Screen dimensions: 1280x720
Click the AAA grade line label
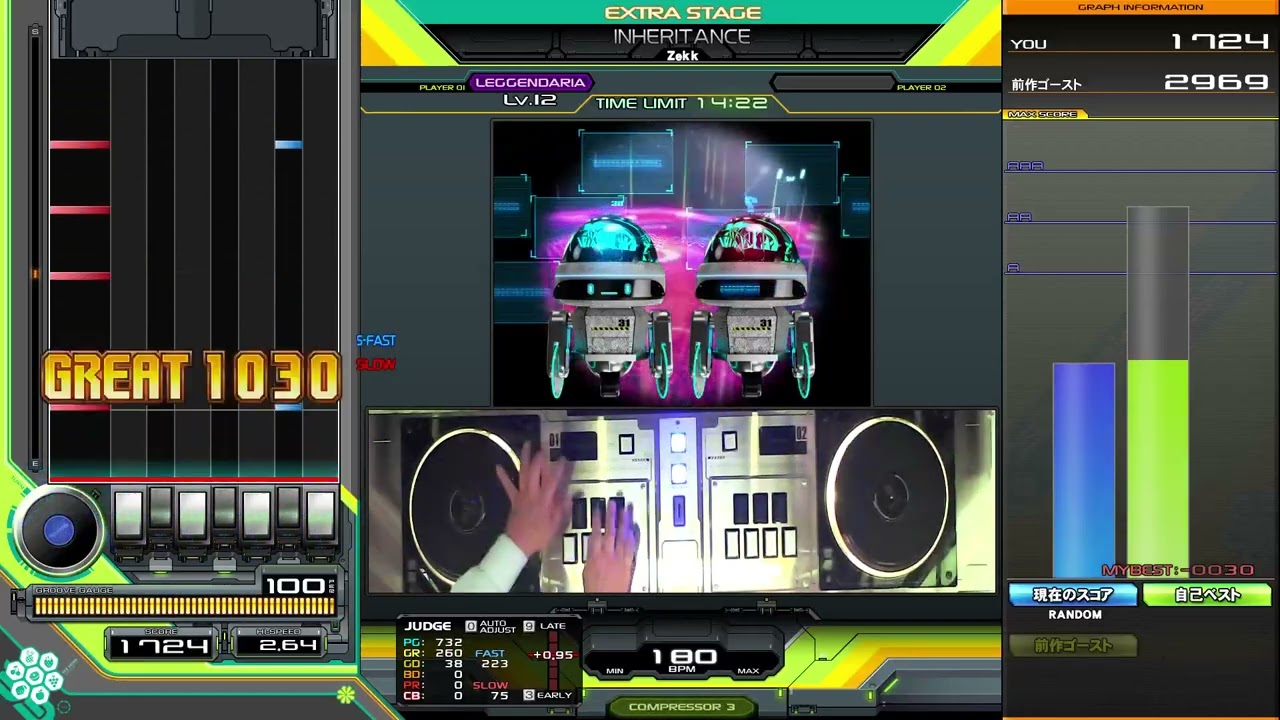pos(1025,166)
